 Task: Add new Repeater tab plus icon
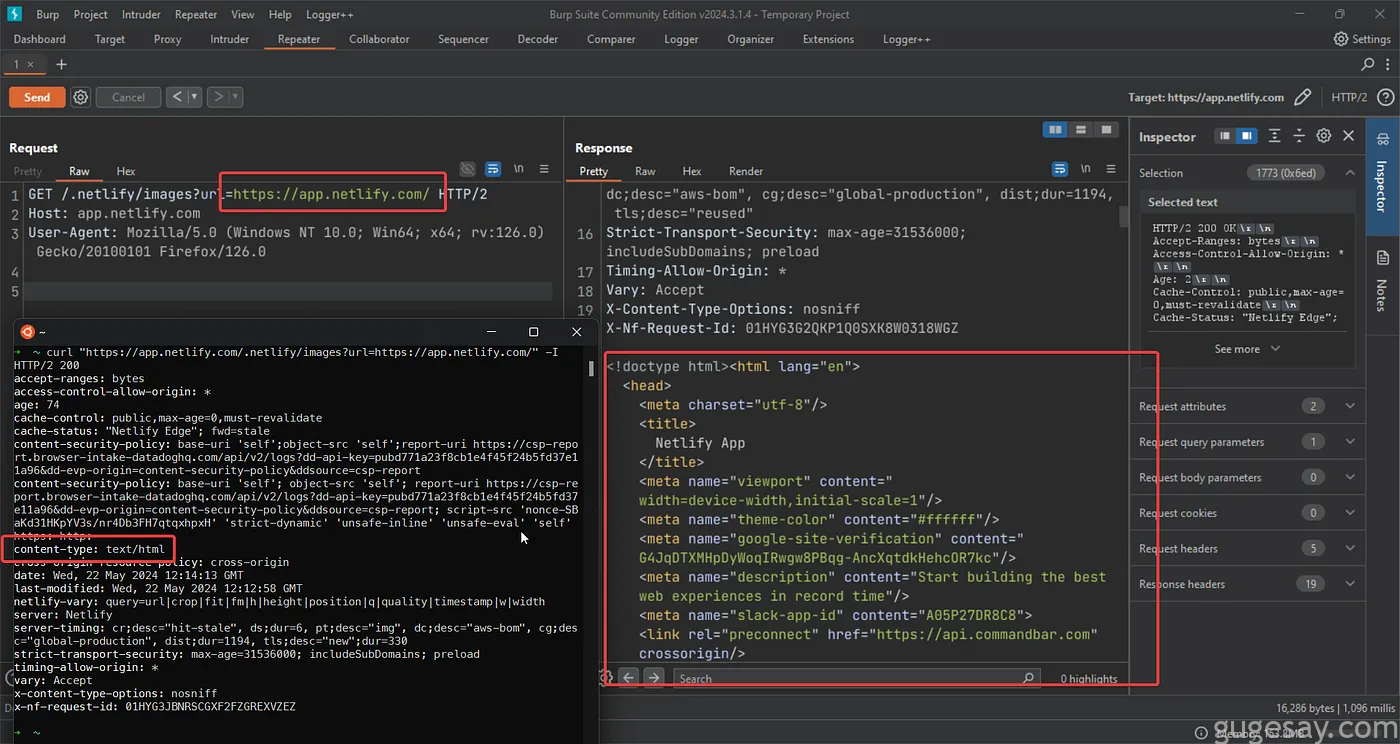coord(61,64)
